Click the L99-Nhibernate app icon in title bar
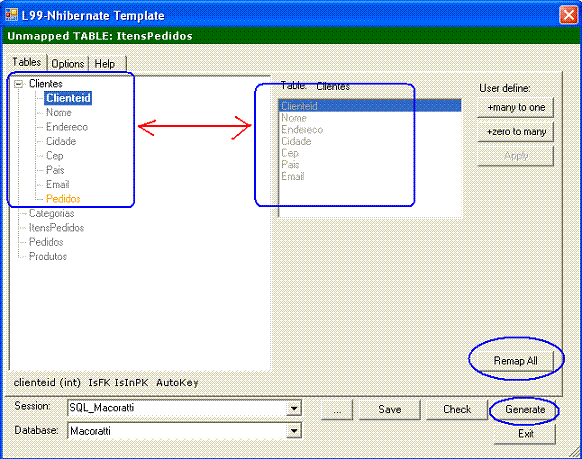The height and width of the screenshot is (459, 582). pos(12,15)
